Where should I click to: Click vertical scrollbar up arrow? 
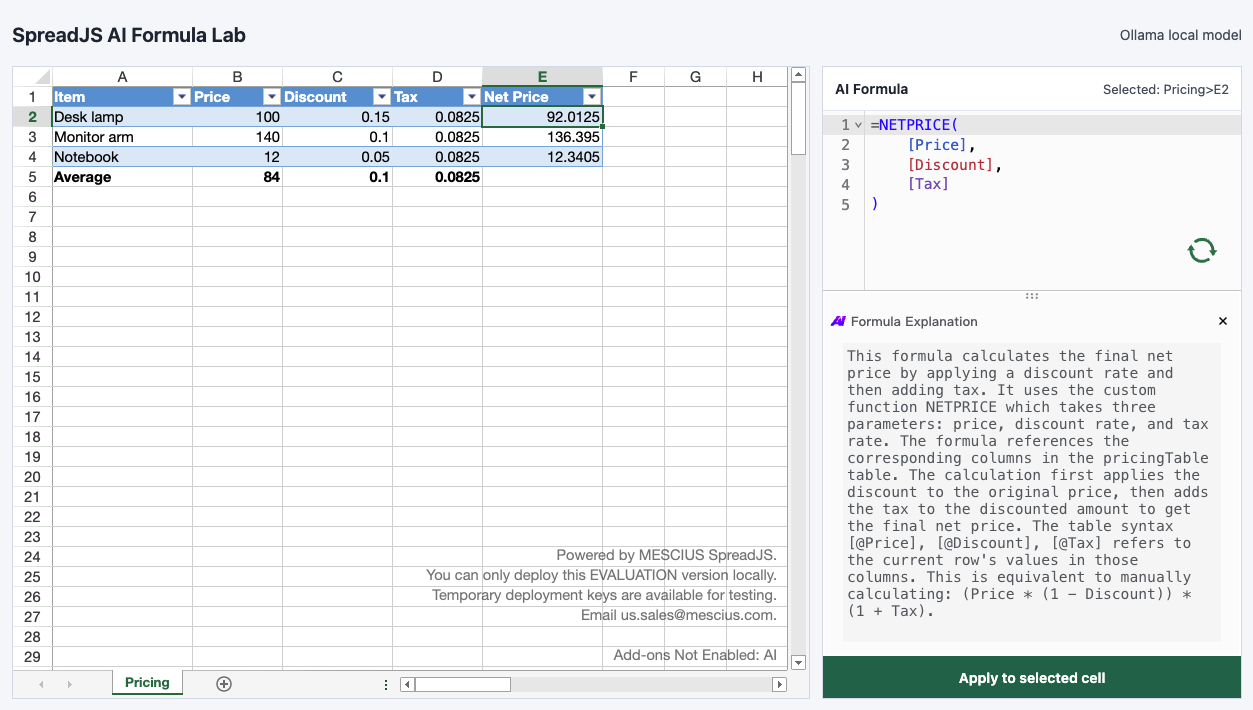[x=798, y=74]
